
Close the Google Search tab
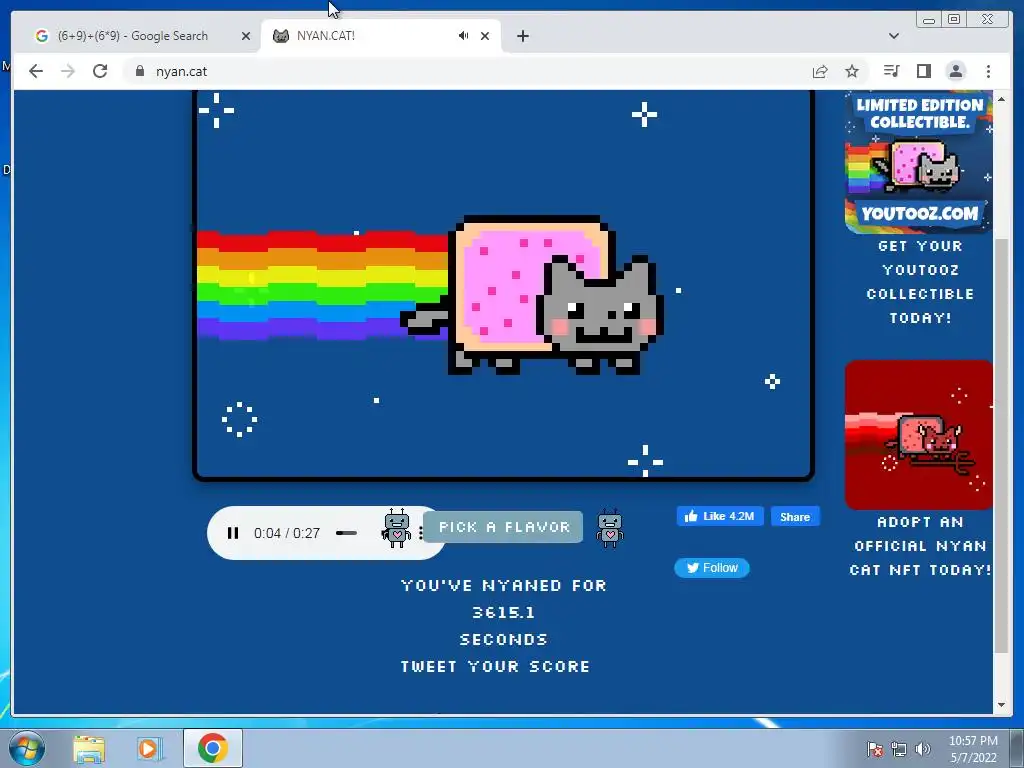246,36
